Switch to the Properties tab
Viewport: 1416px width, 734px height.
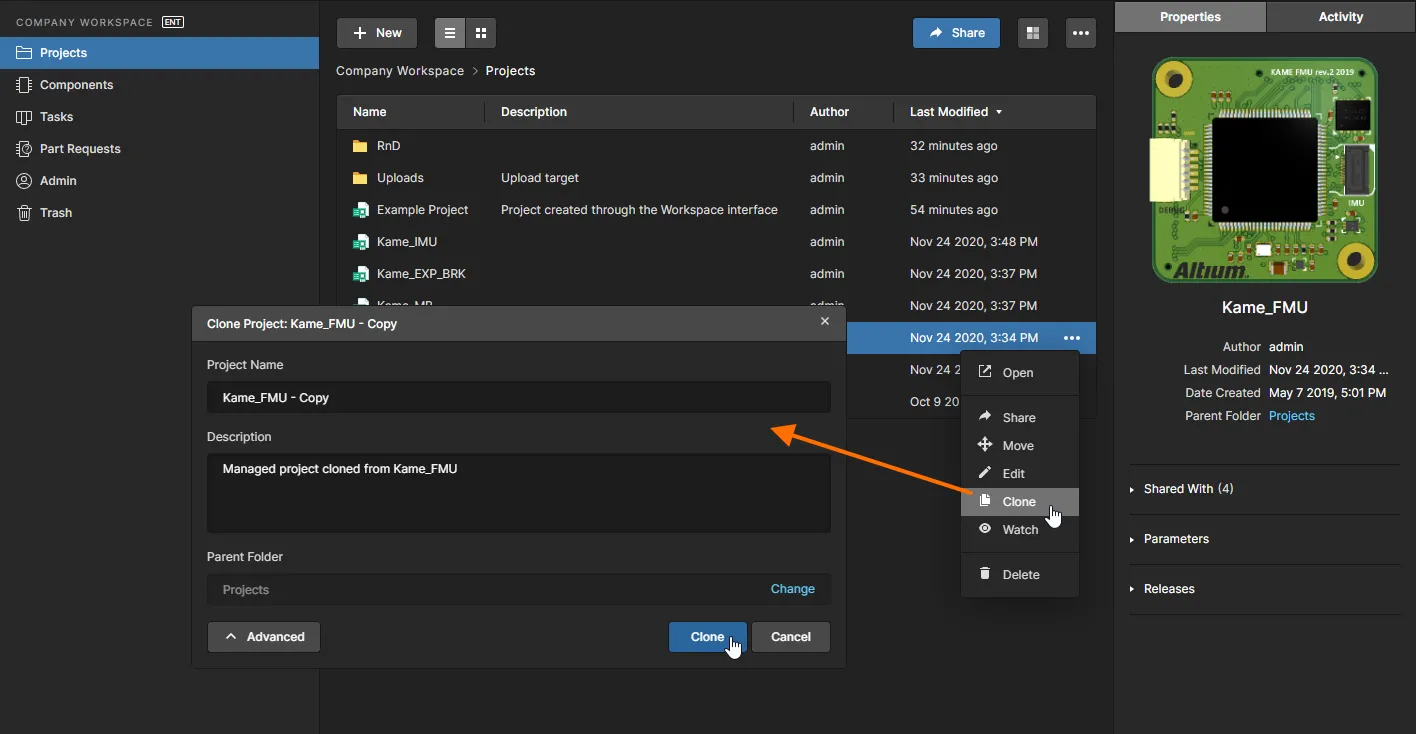[x=1190, y=17]
